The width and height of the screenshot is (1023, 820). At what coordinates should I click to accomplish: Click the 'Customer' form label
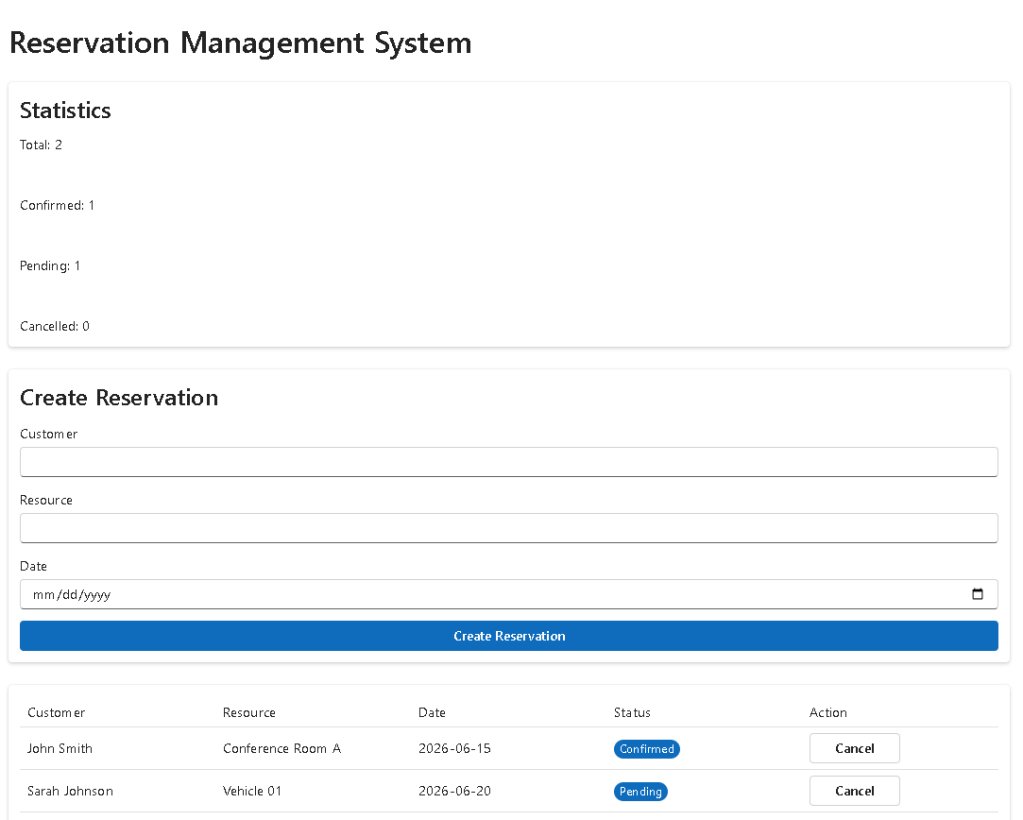tap(49, 434)
